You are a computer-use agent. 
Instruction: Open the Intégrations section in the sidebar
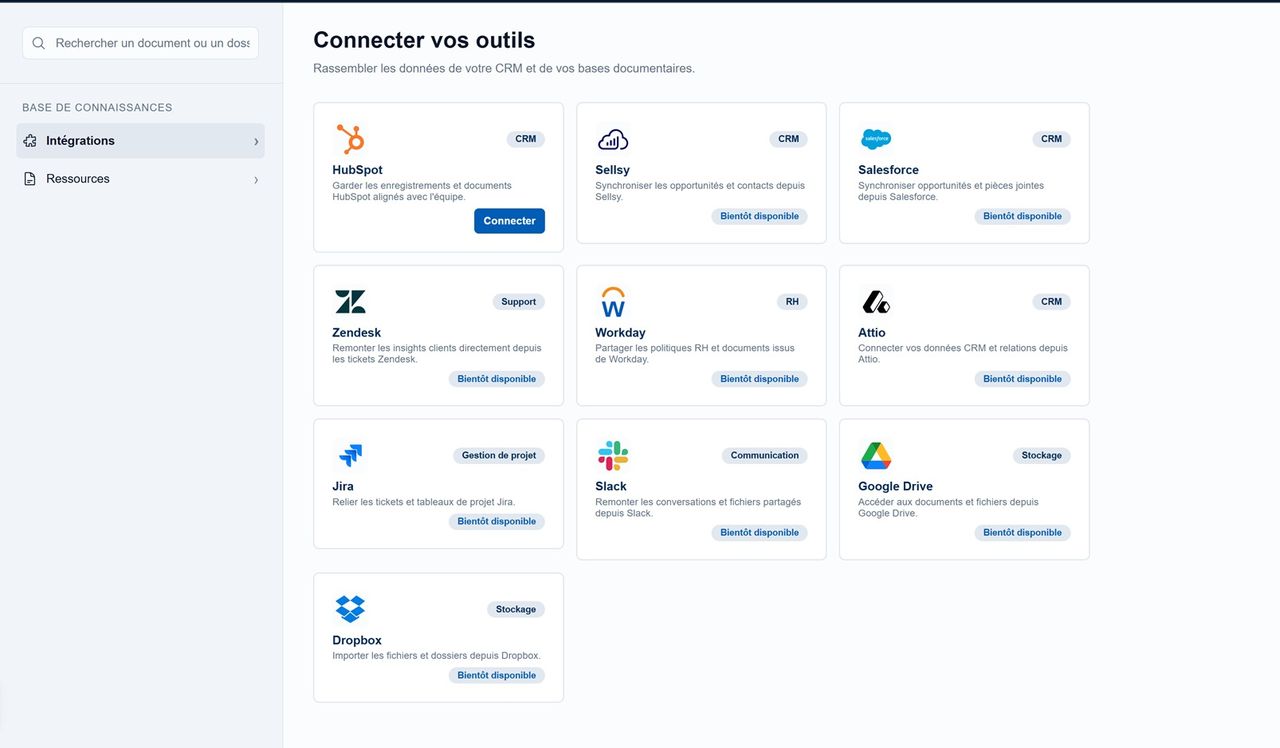(x=80, y=140)
